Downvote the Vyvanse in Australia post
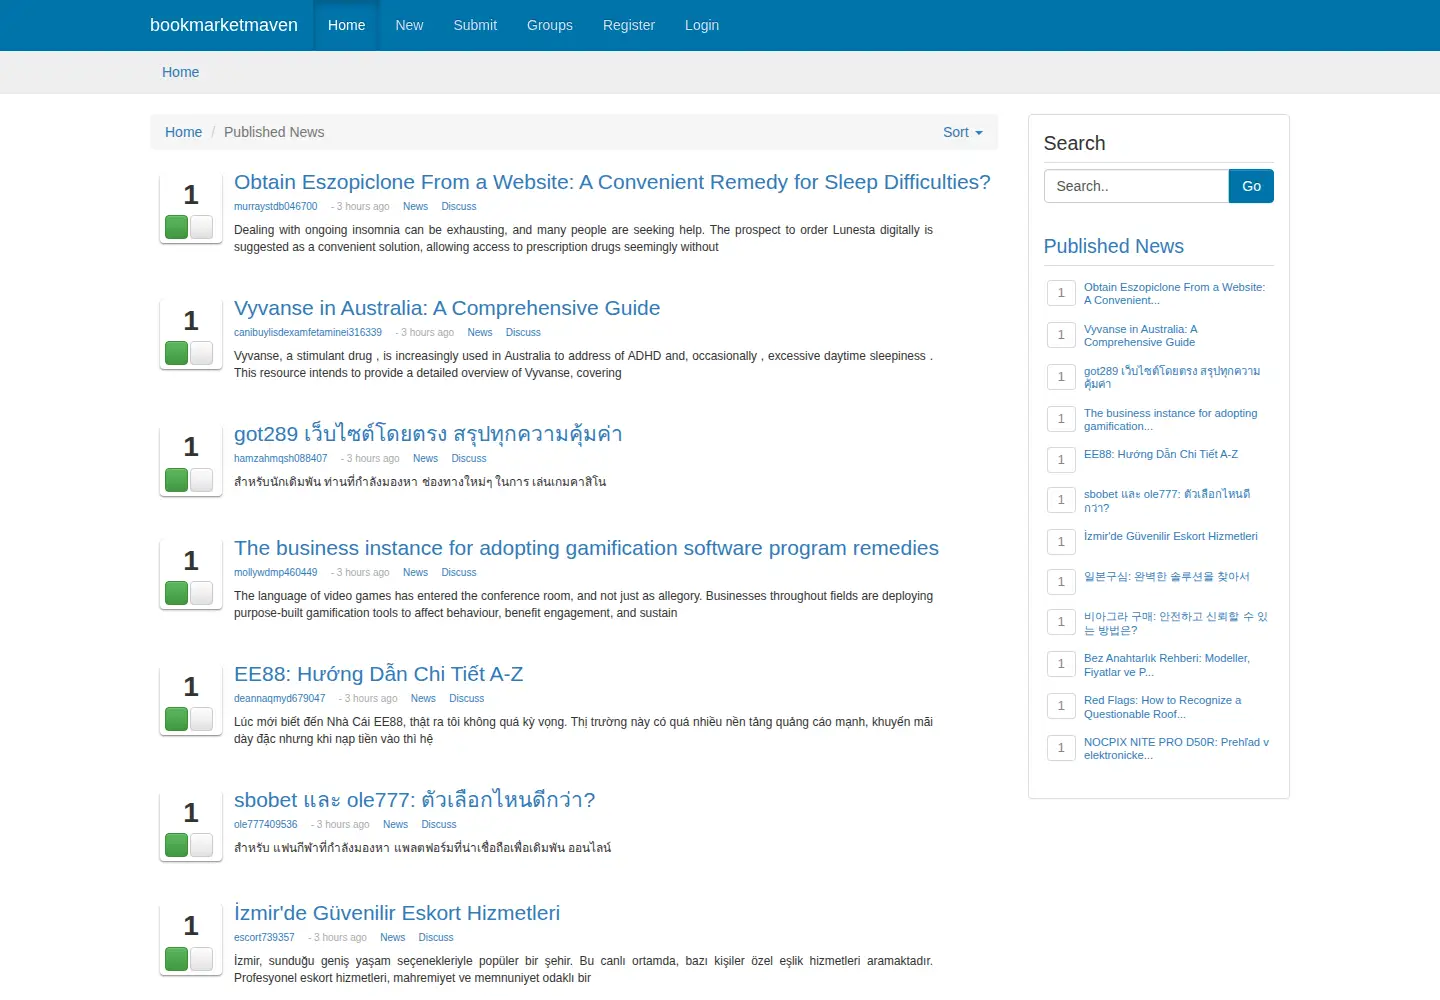This screenshot has height=1000, width=1440. pyautogui.click(x=201, y=353)
